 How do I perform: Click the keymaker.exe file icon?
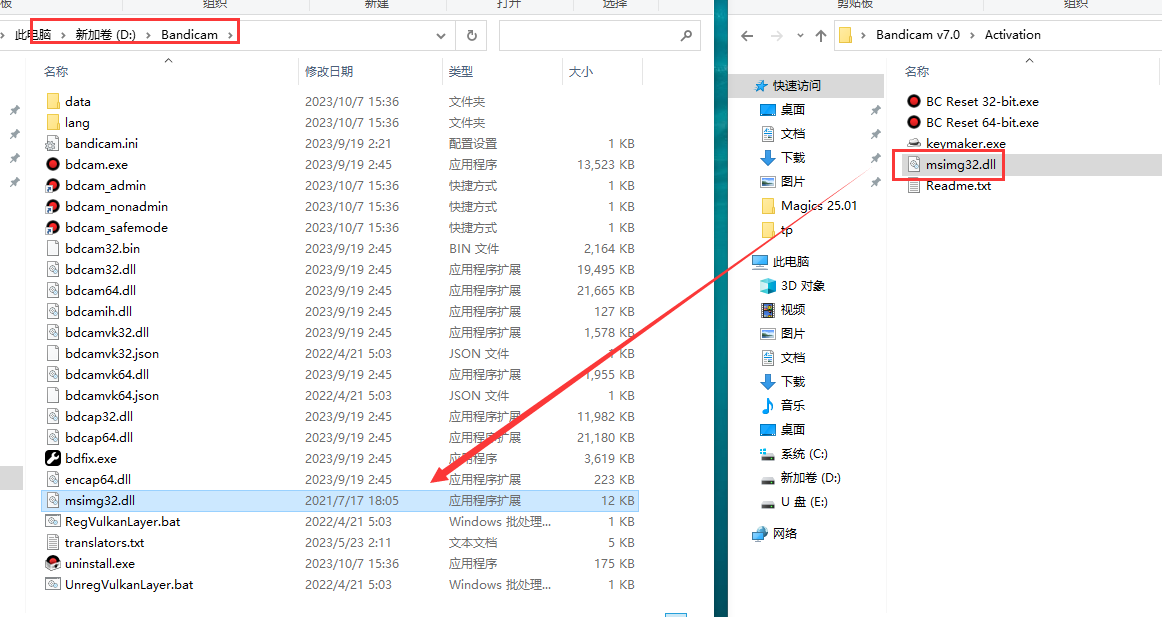[913, 143]
